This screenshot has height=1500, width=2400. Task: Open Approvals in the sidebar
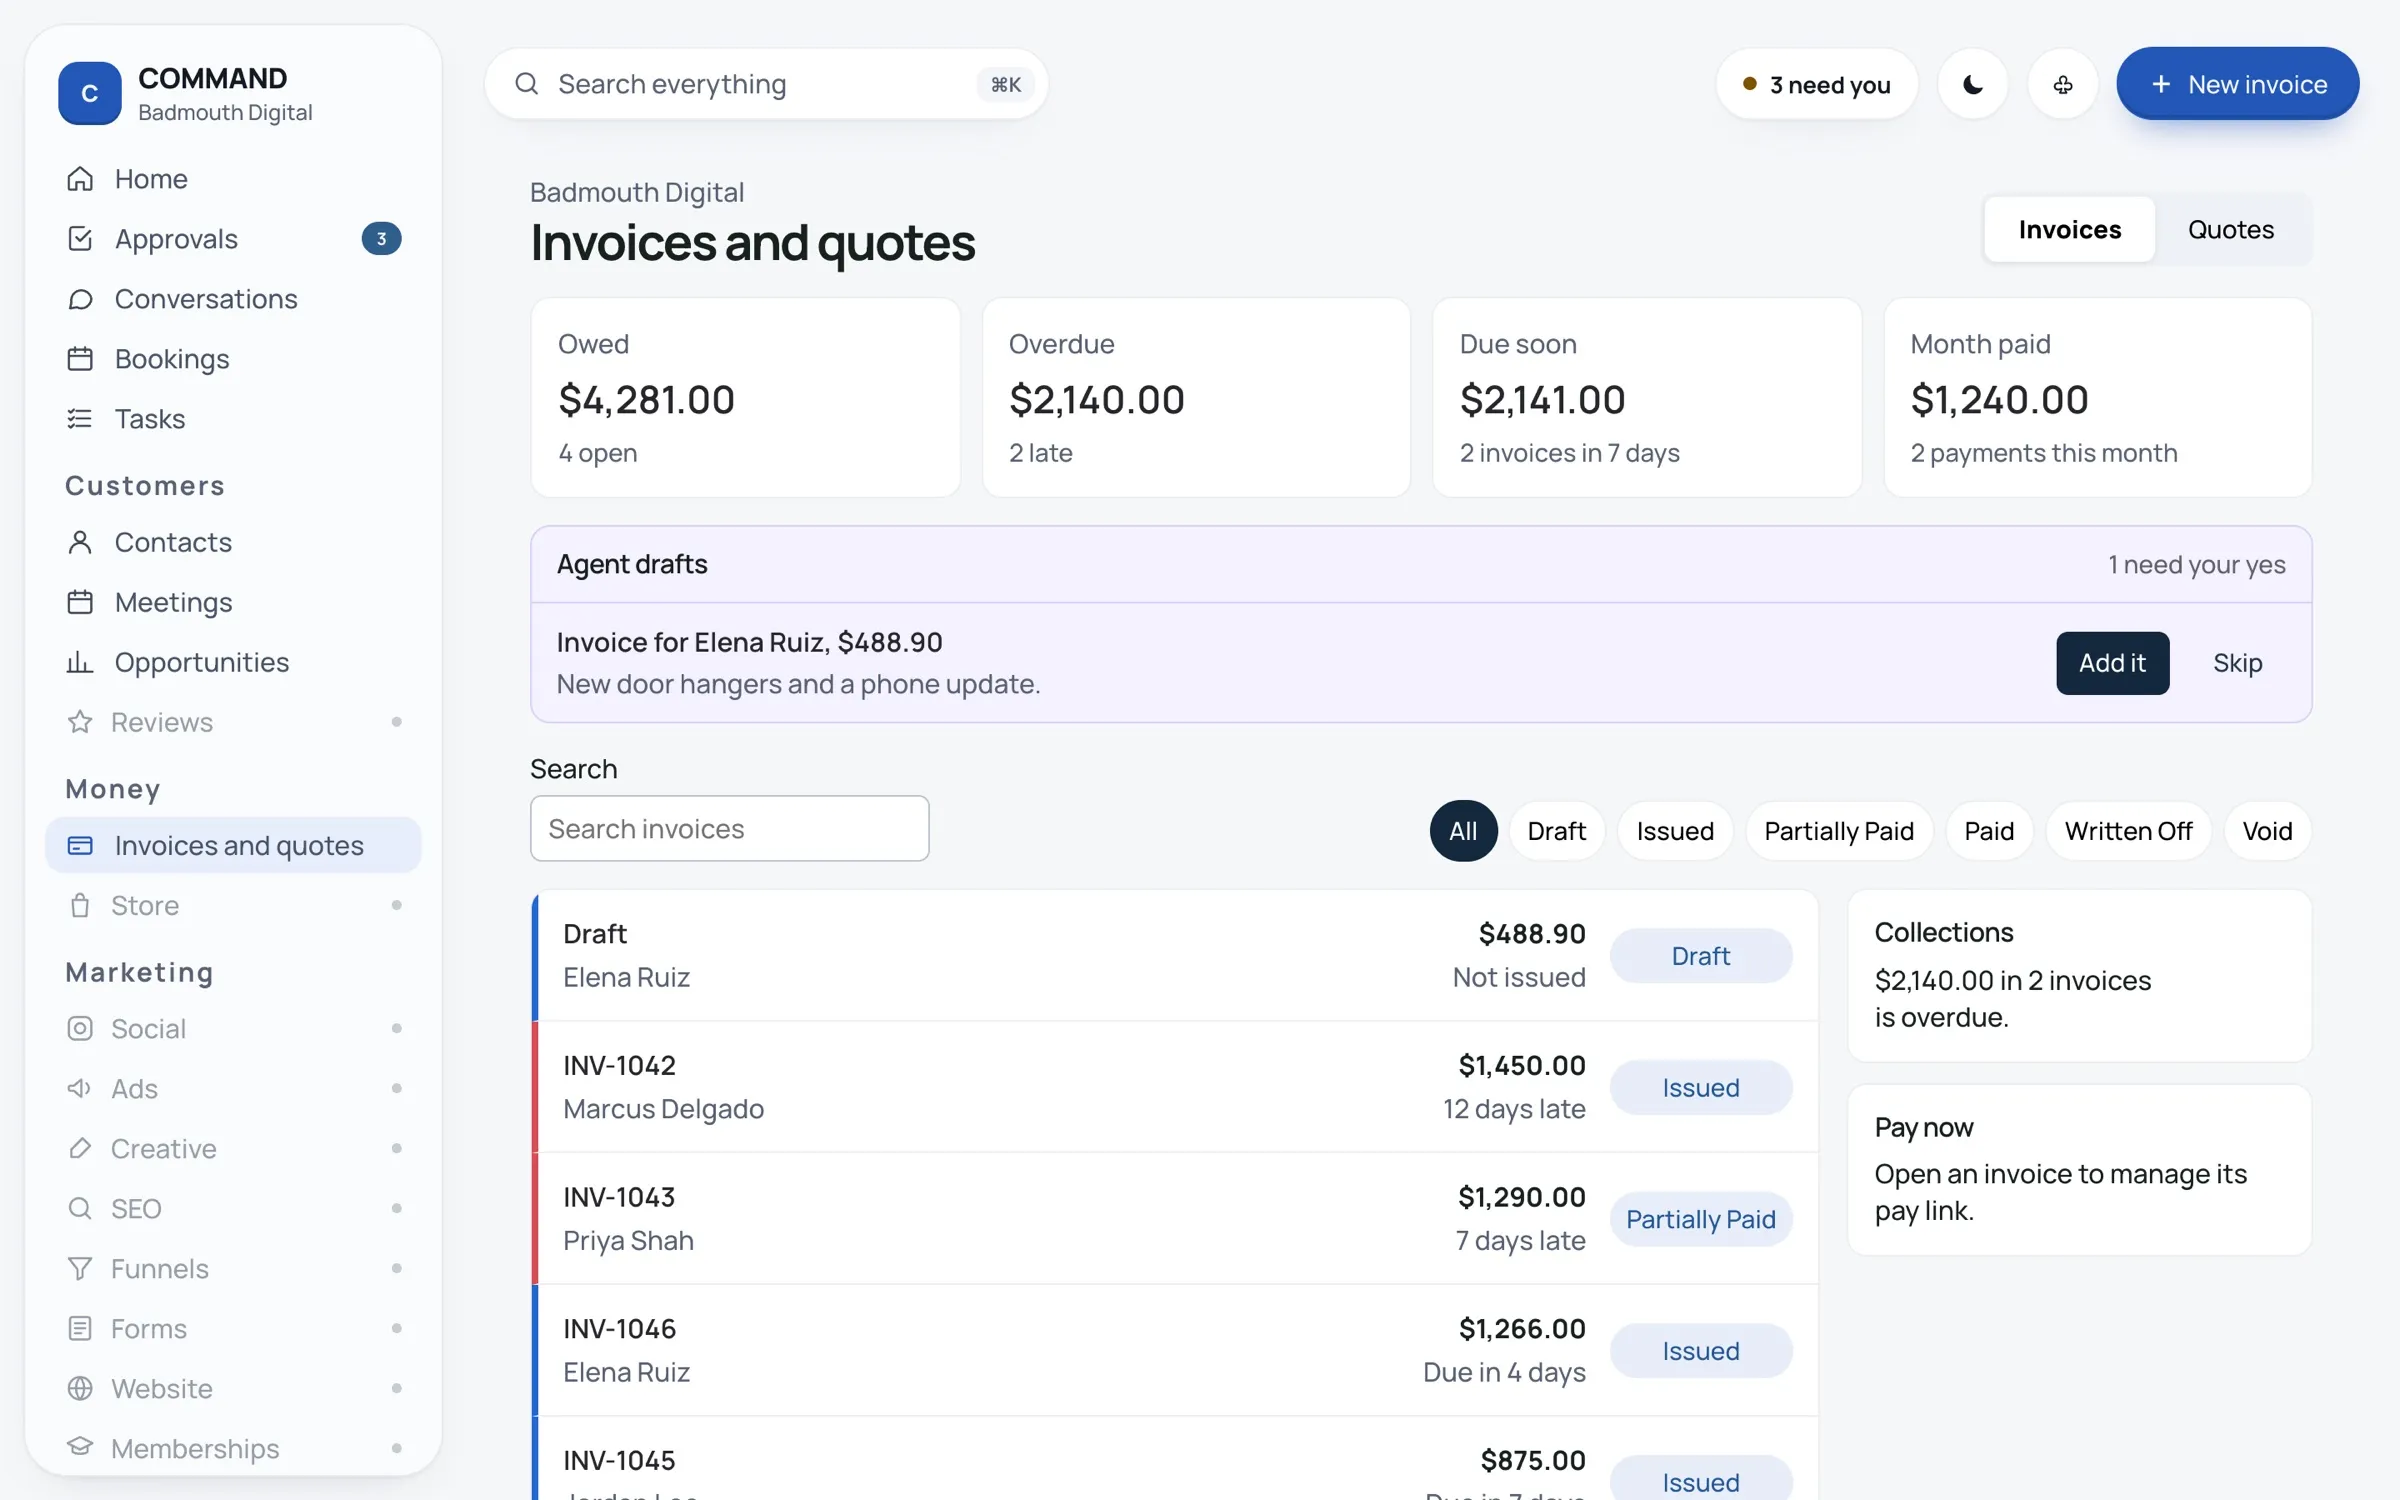tap(233, 238)
